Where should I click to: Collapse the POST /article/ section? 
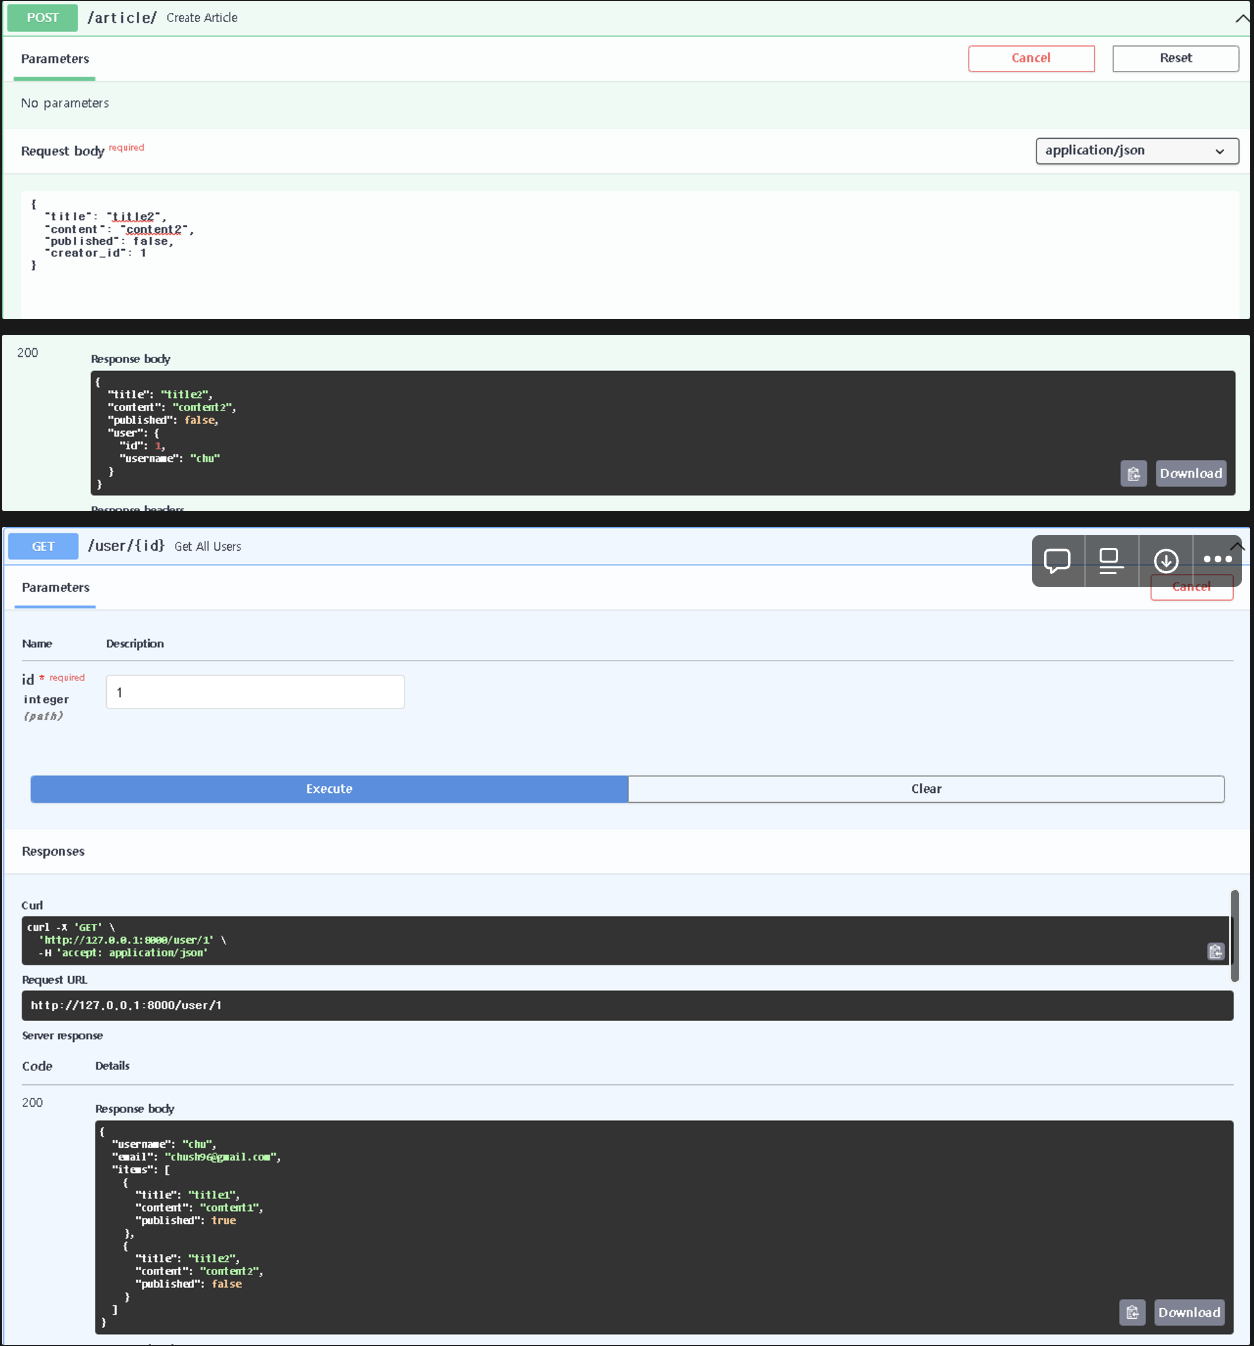click(x=1241, y=18)
